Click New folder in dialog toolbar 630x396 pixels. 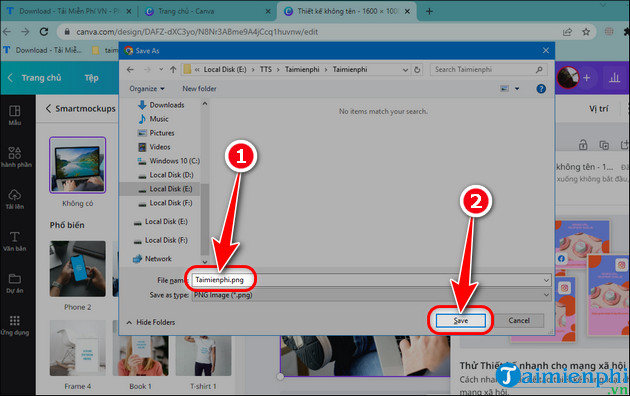(199, 88)
